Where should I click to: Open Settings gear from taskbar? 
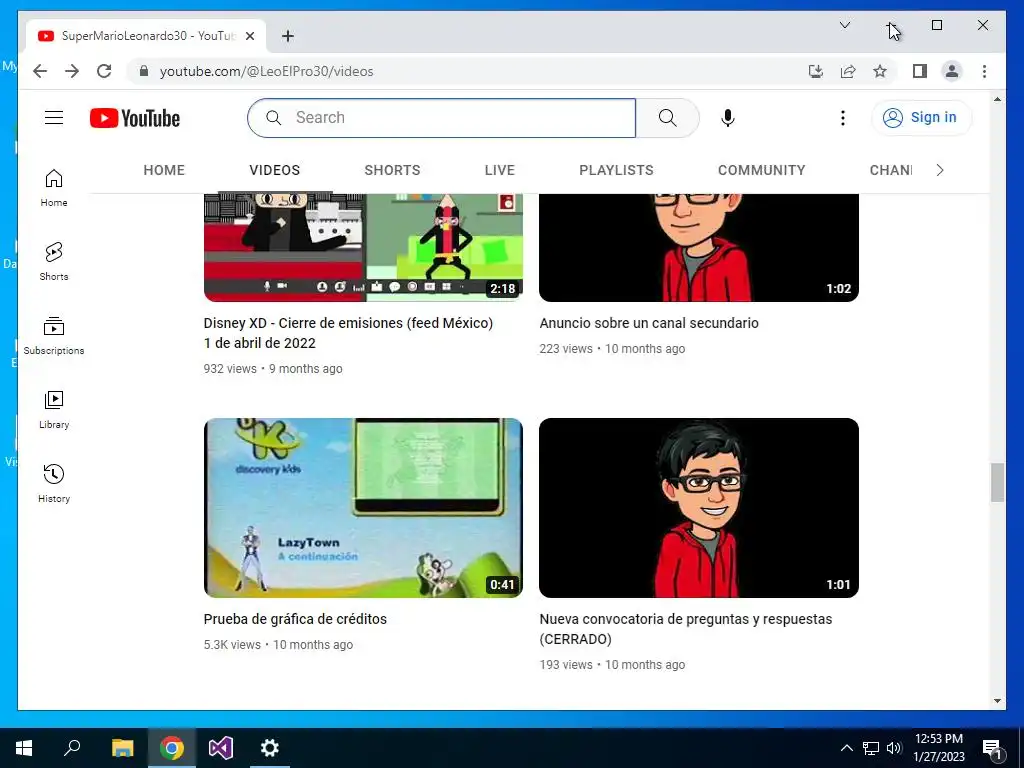(270, 748)
